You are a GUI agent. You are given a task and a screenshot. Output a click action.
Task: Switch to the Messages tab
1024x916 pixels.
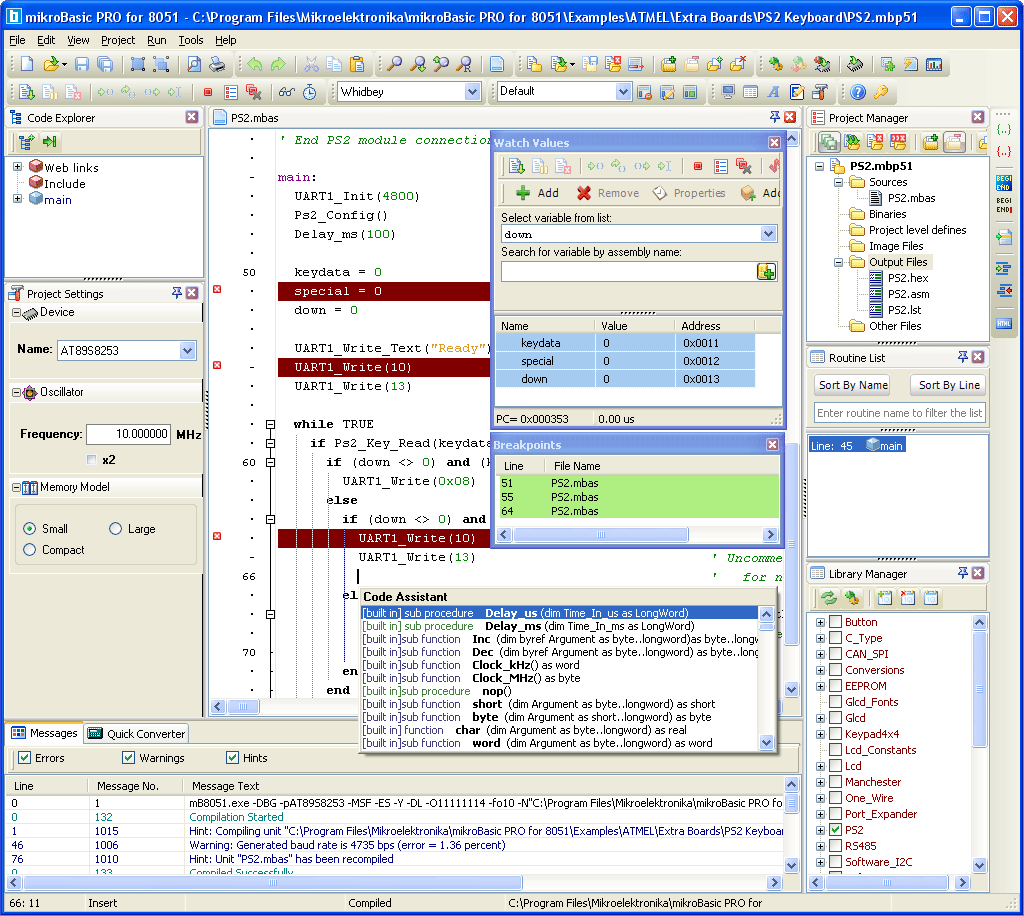[44, 733]
